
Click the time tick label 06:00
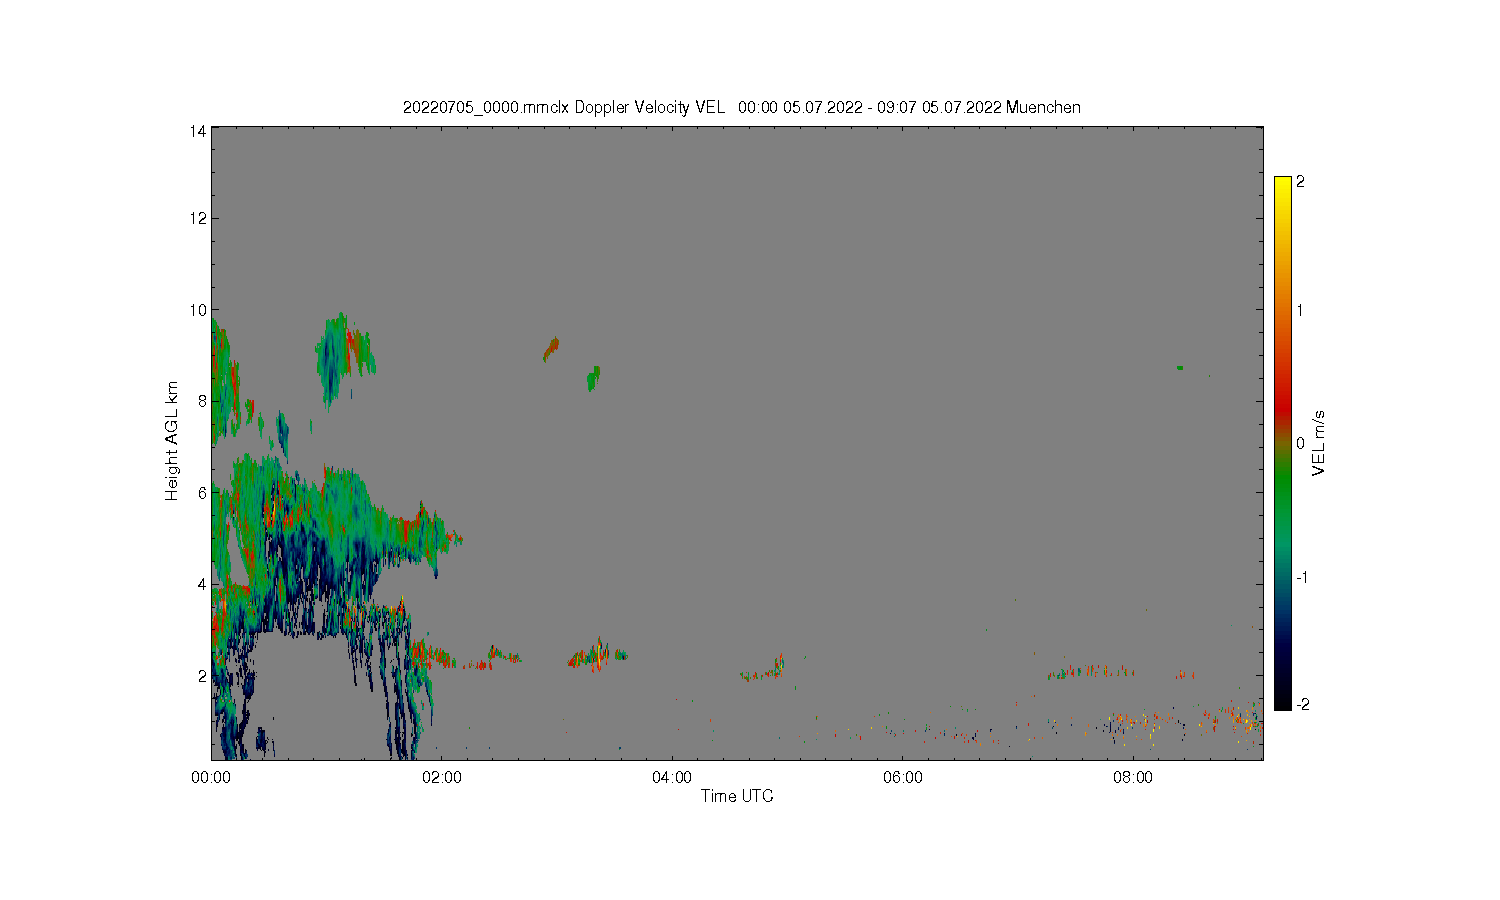(x=903, y=777)
